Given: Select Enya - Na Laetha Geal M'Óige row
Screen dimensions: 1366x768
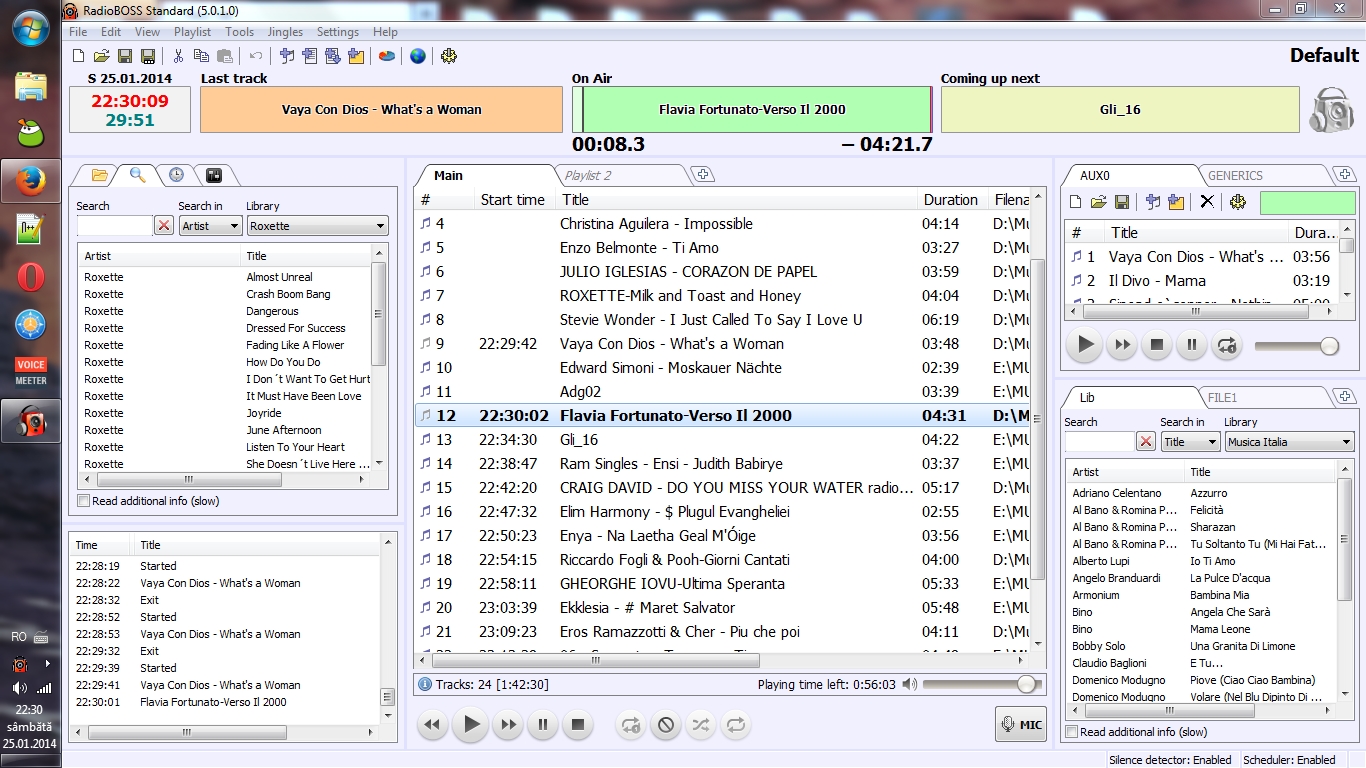Looking at the screenshot, I should [724, 536].
